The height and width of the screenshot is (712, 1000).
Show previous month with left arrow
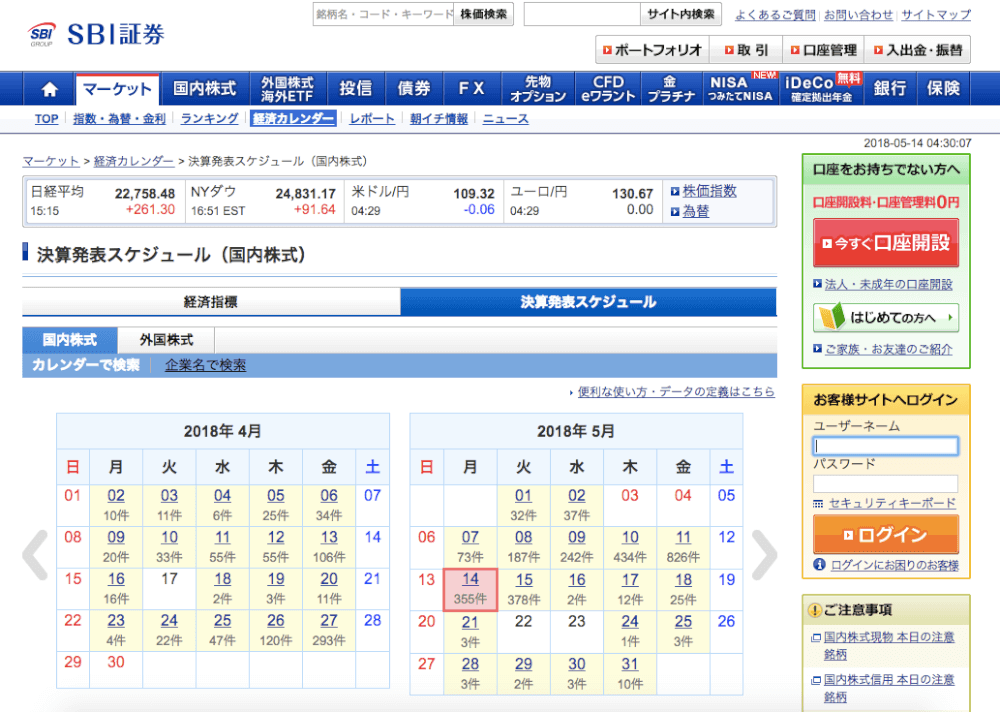pos(36,554)
